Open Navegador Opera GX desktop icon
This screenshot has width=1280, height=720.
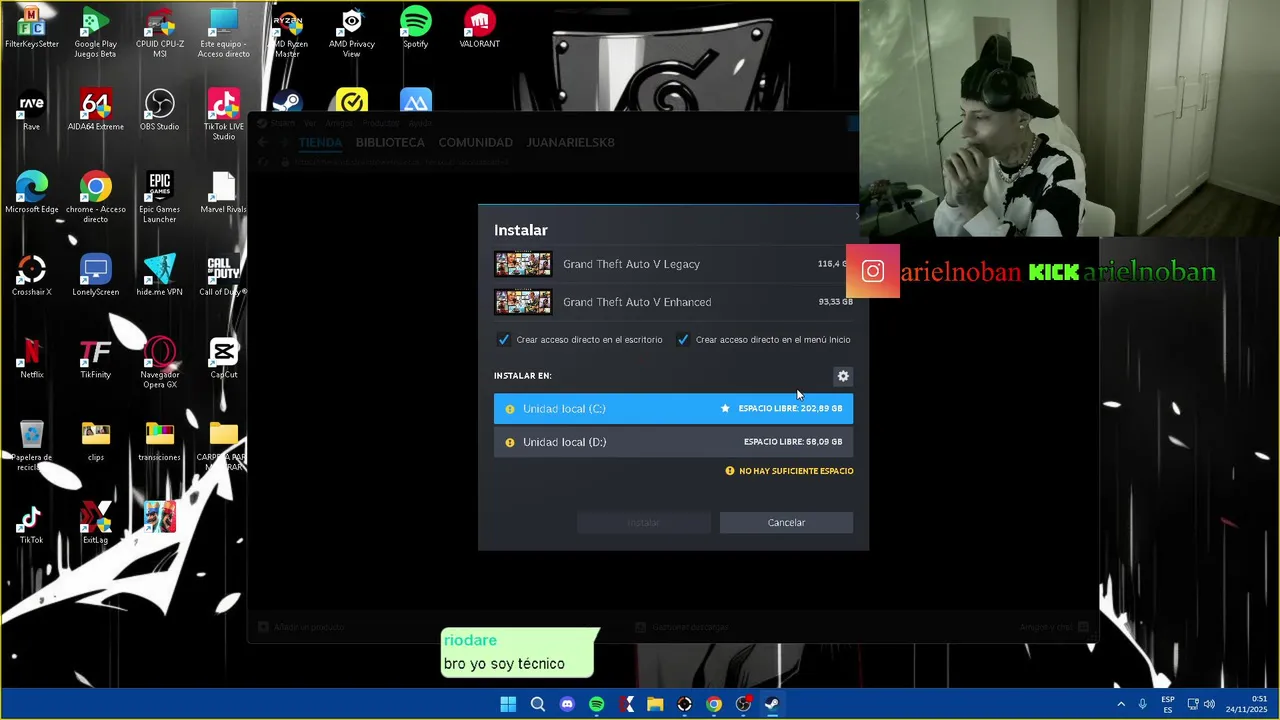160,363
